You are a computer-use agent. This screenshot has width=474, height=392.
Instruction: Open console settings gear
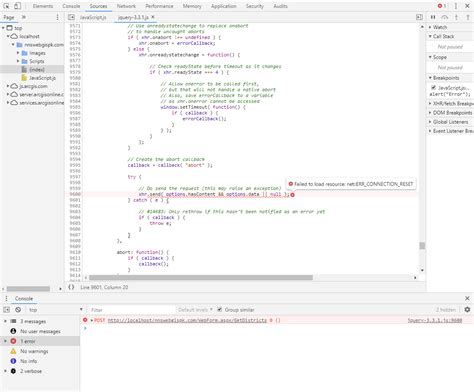pos(467,310)
